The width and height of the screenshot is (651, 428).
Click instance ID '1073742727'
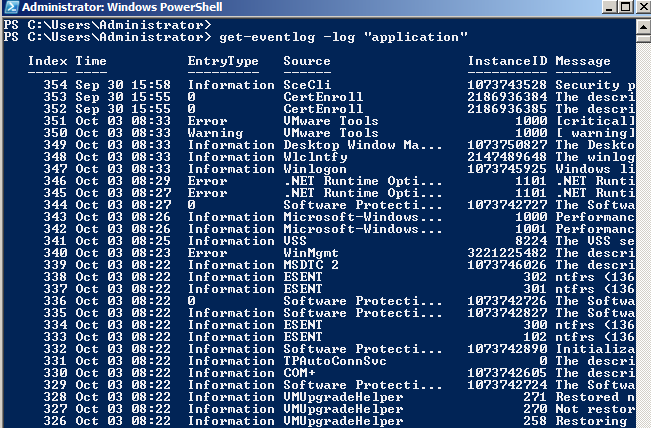507,205
